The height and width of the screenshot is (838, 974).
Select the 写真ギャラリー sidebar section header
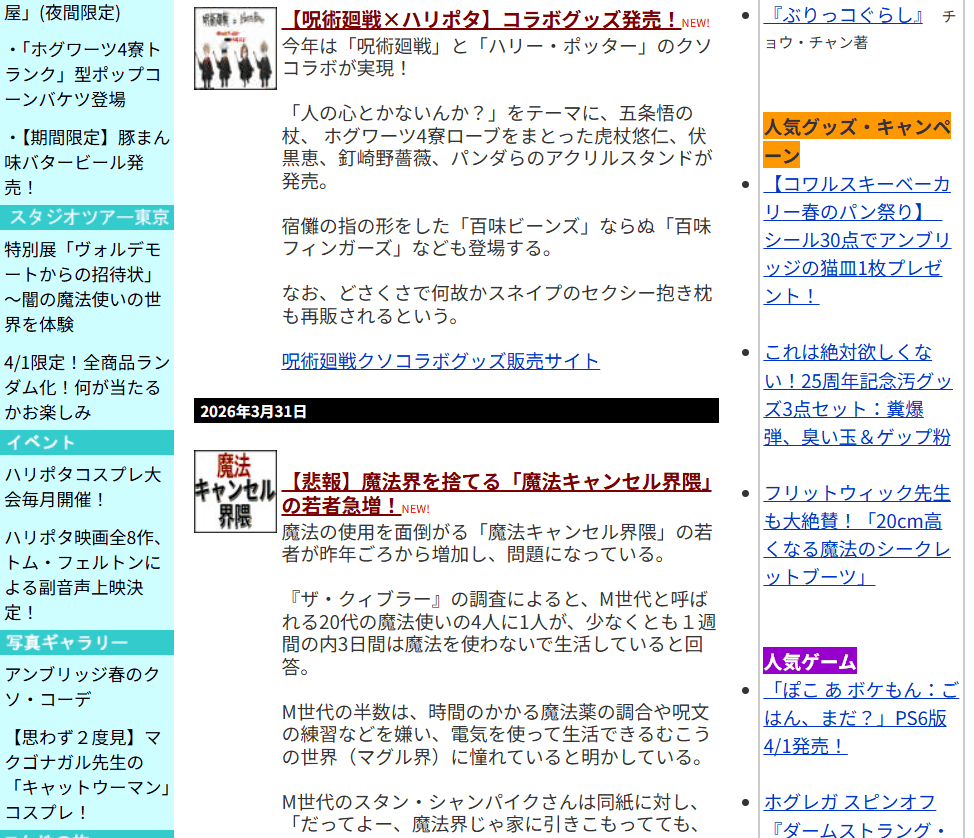[87, 642]
